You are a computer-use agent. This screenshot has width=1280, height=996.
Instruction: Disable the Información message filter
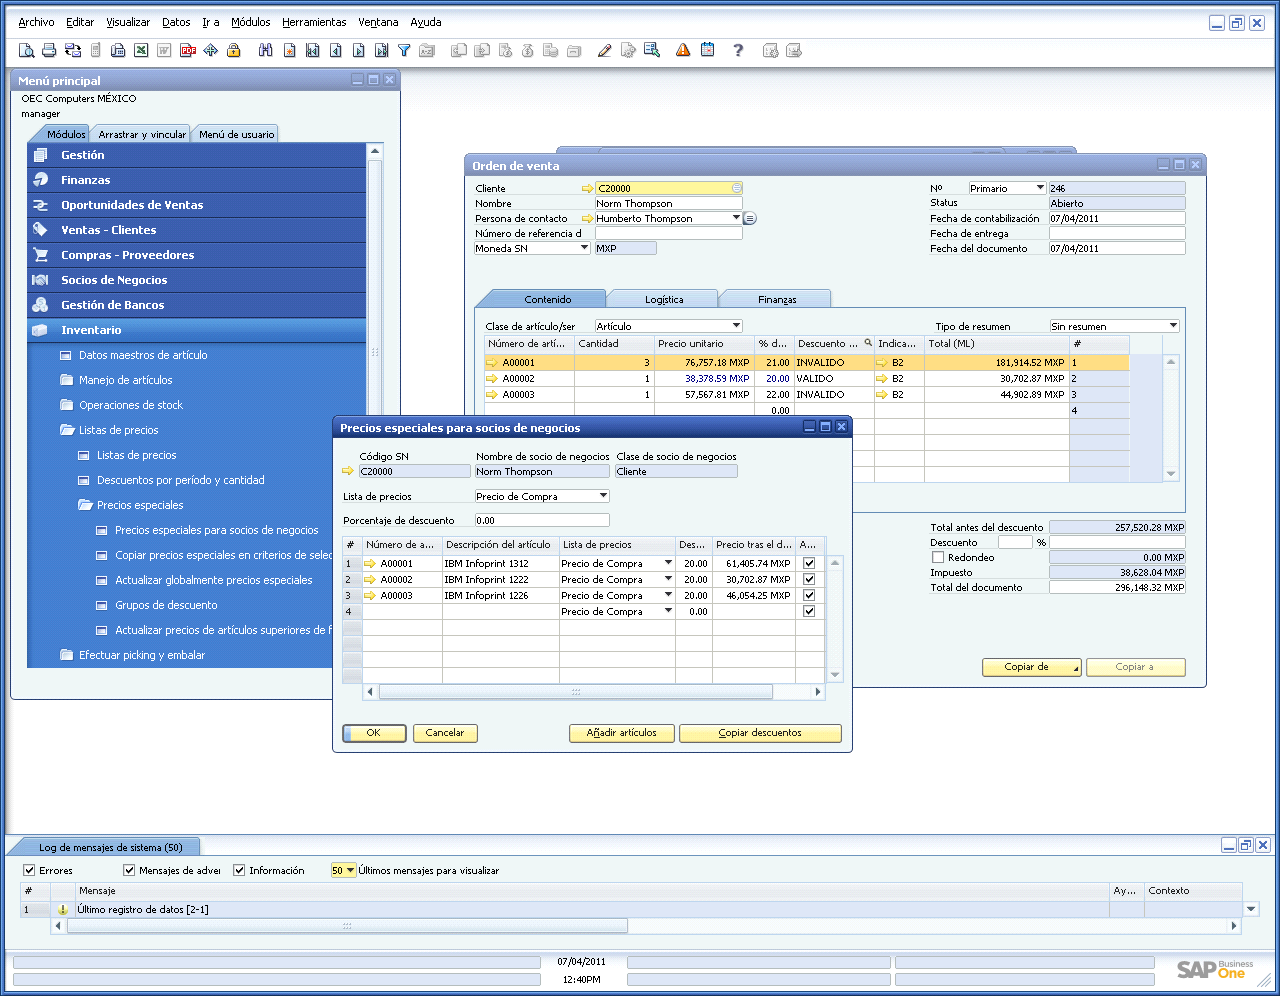click(x=238, y=870)
